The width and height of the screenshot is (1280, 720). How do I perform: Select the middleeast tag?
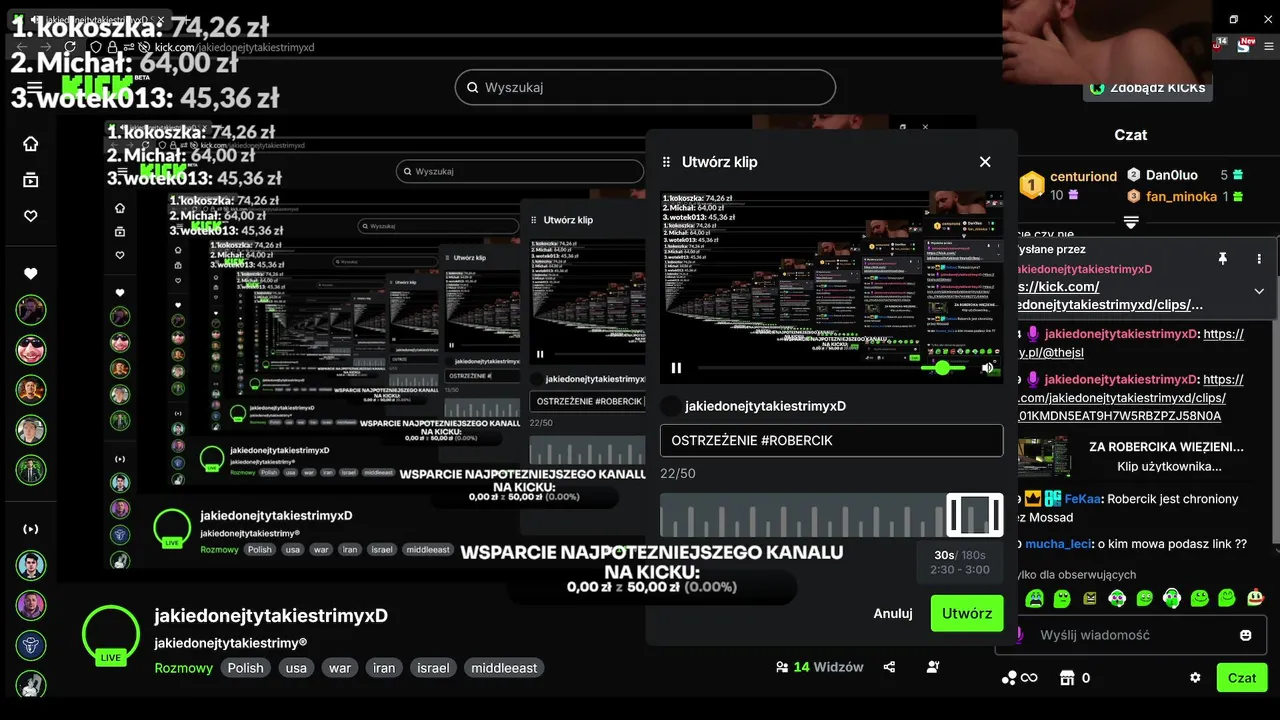pyautogui.click(x=504, y=668)
